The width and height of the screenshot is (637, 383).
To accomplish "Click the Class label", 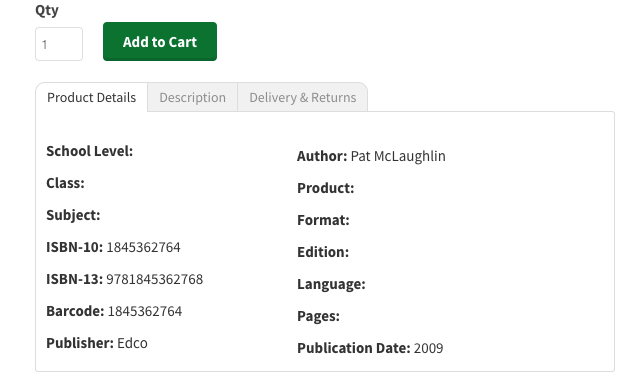I will point(65,183).
